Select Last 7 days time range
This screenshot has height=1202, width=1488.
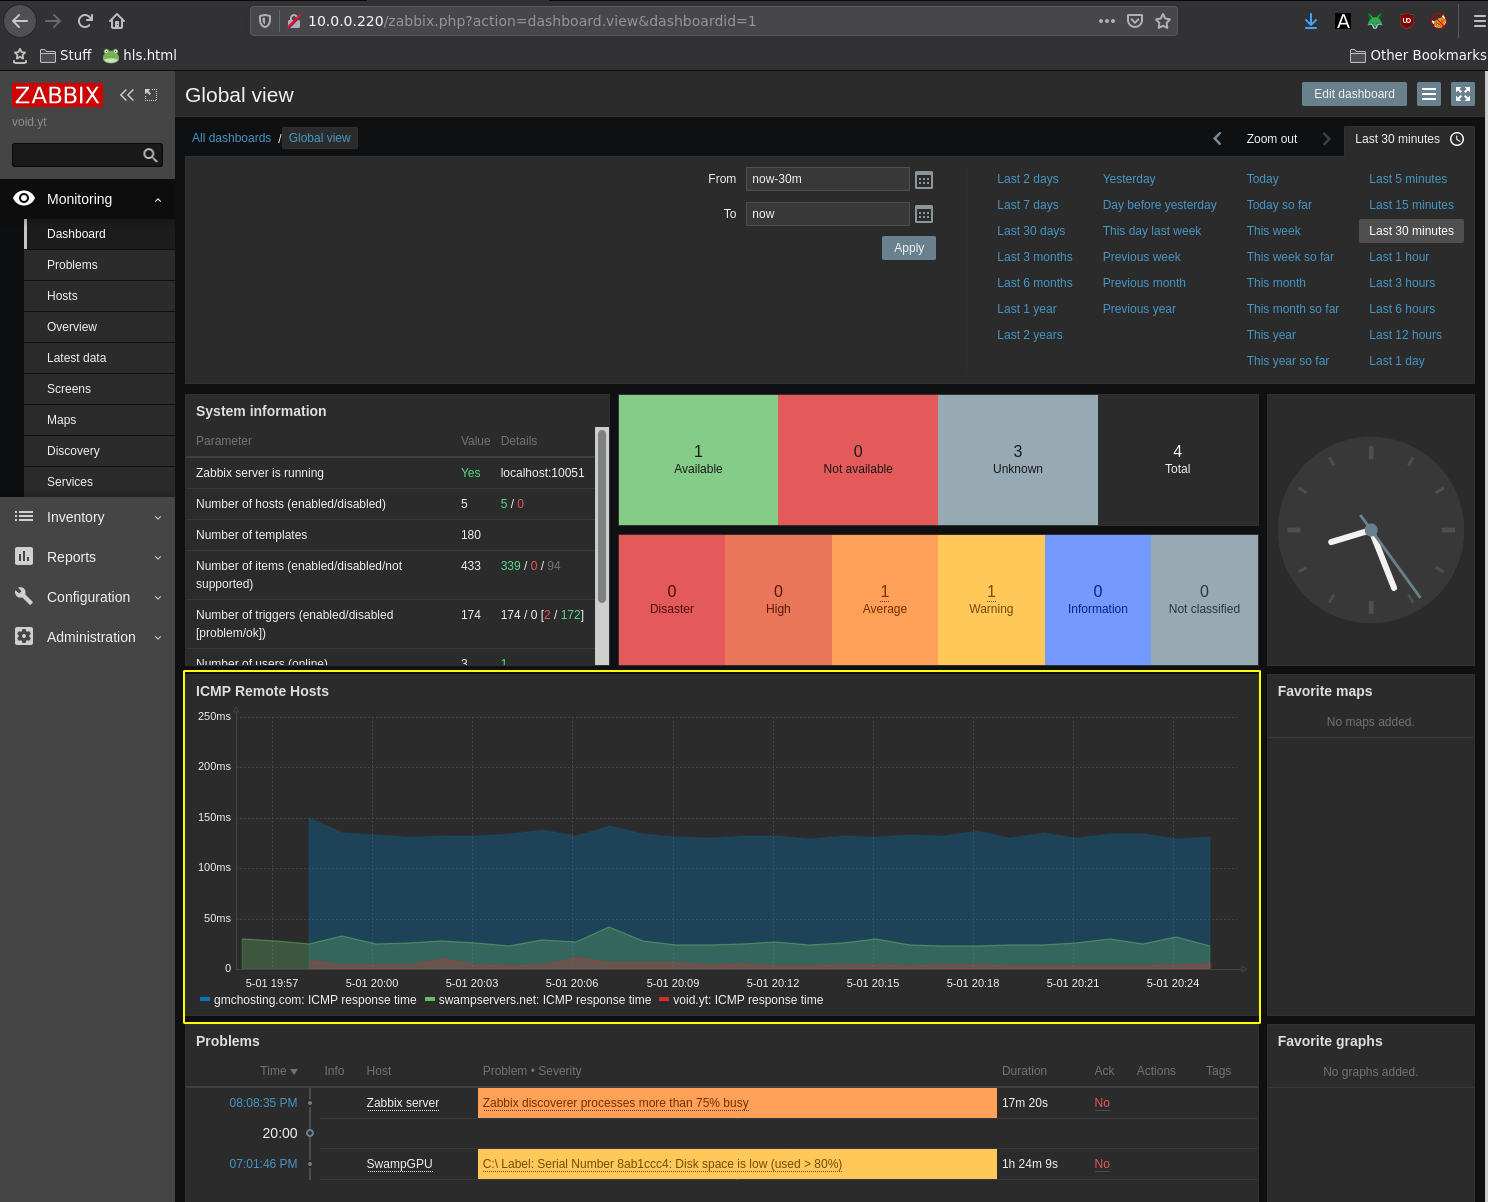(1028, 205)
